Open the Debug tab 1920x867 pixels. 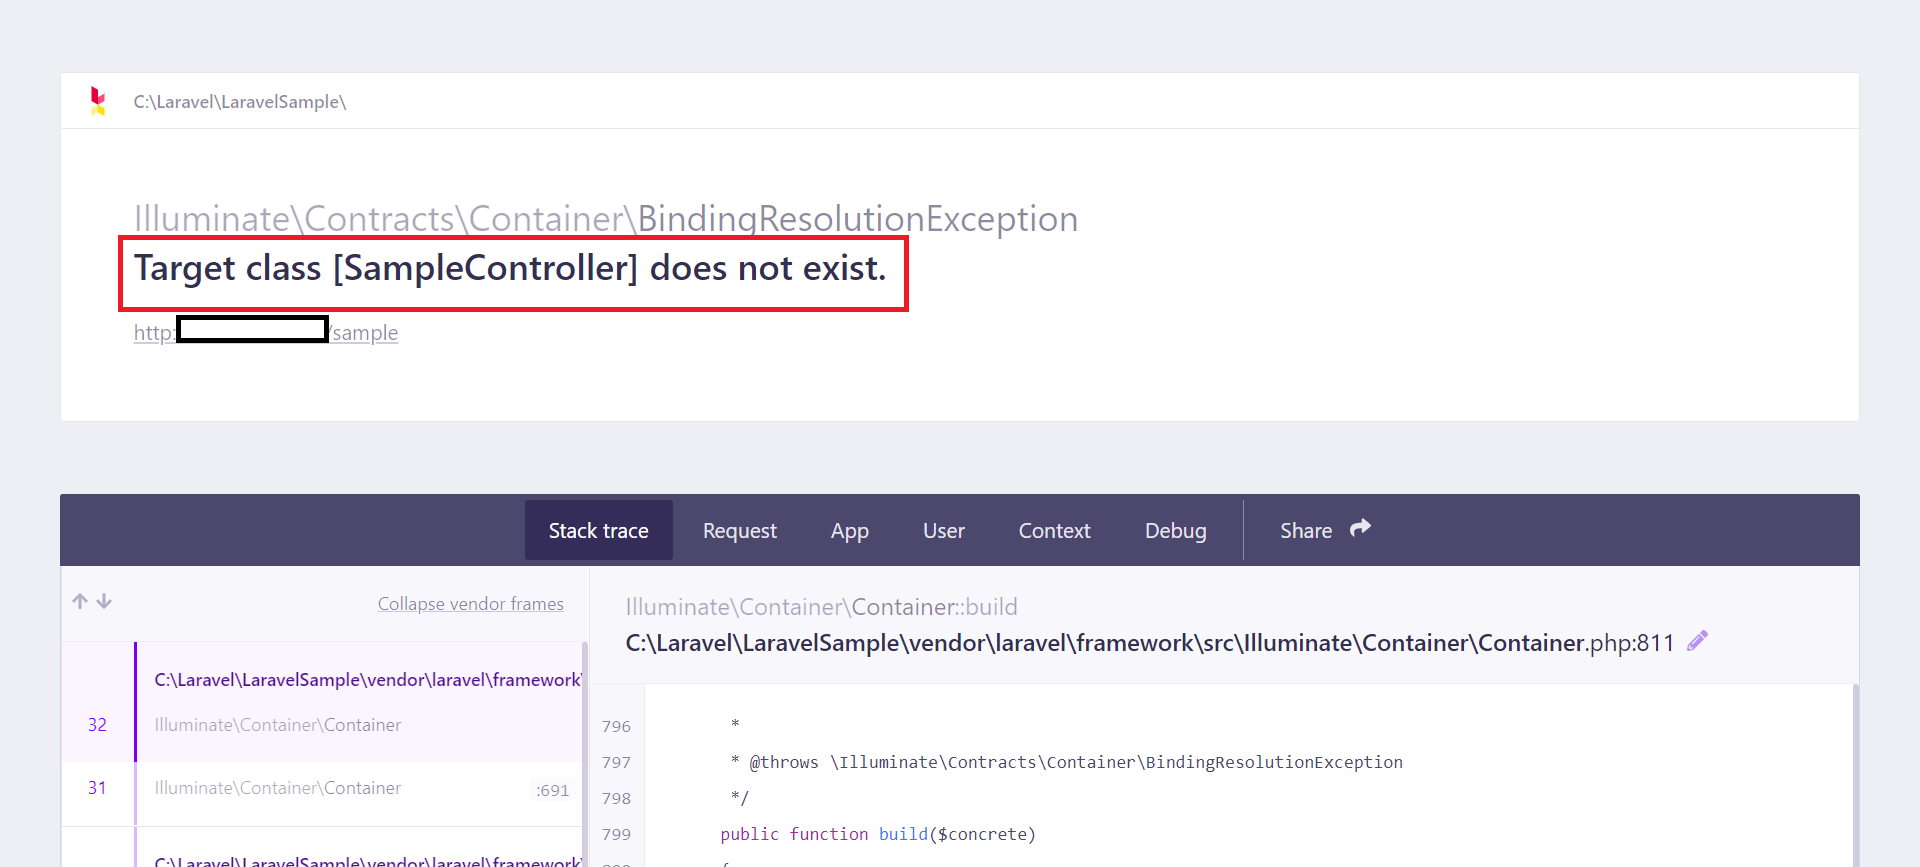click(1175, 530)
